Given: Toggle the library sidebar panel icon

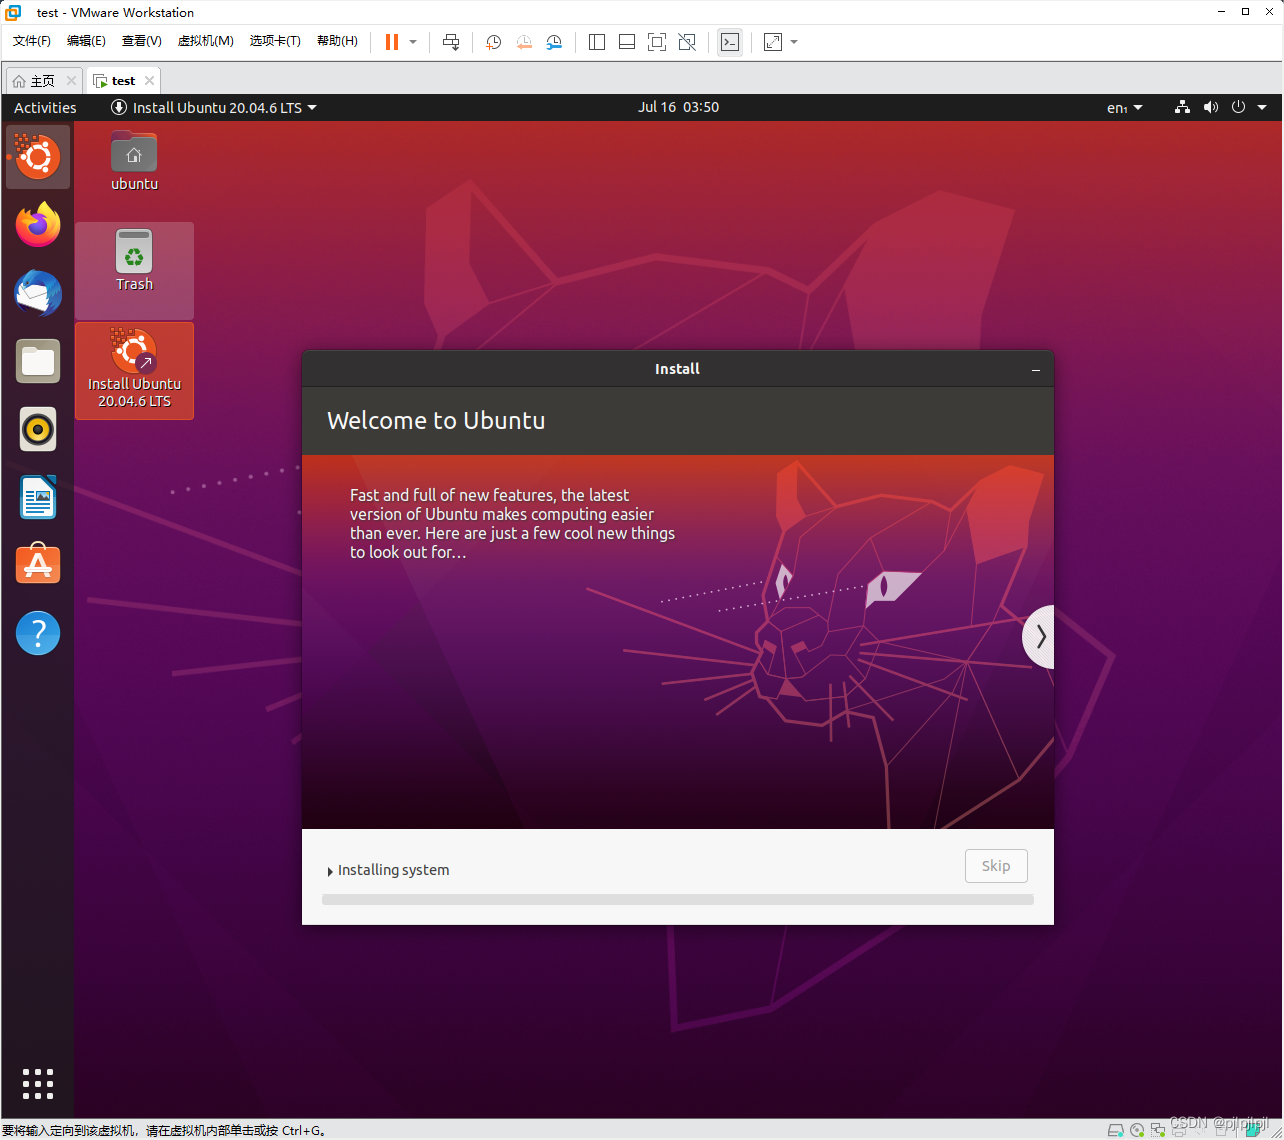Looking at the screenshot, I should pos(597,42).
